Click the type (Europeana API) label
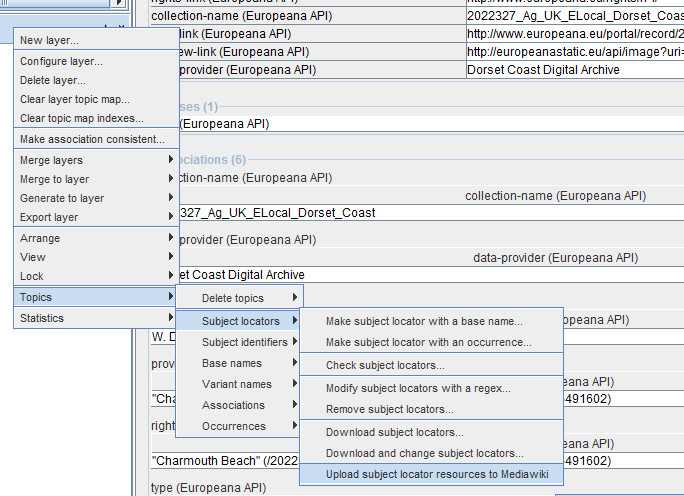684x496 pixels. point(209,488)
